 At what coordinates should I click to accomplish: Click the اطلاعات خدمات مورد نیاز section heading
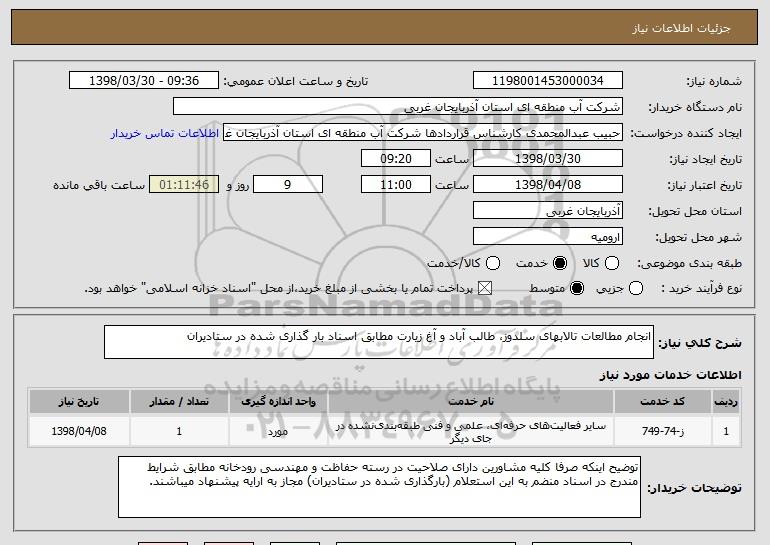[x=670, y=375]
